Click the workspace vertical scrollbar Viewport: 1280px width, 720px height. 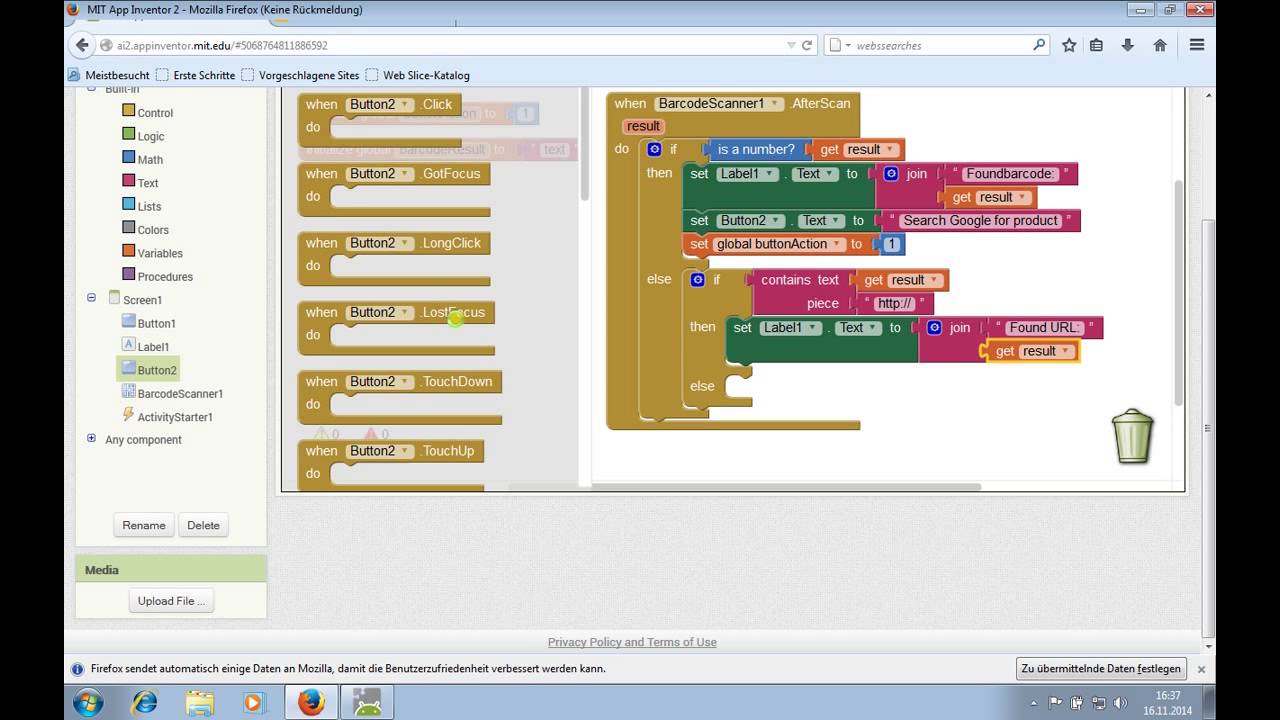pos(1177,292)
